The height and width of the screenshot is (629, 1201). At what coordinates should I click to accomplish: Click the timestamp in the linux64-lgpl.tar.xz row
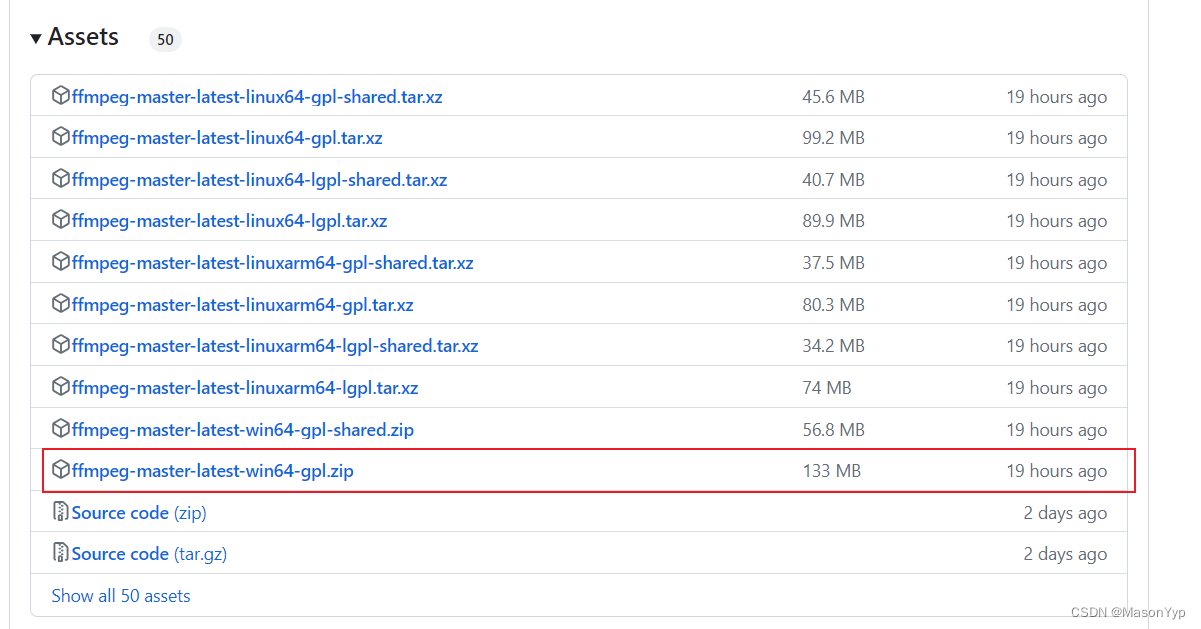click(1057, 221)
